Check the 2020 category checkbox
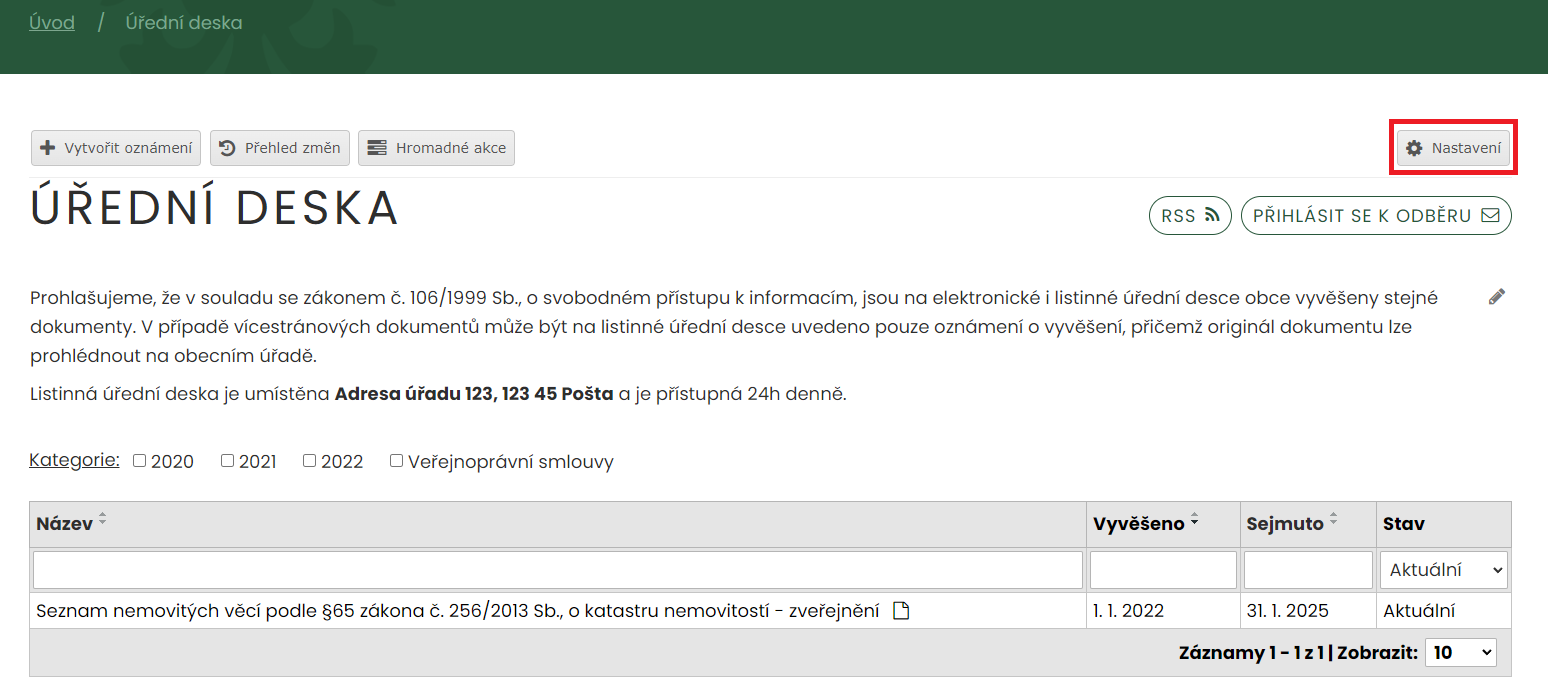The width and height of the screenshot is (1548, 689). tap(140, 461)
